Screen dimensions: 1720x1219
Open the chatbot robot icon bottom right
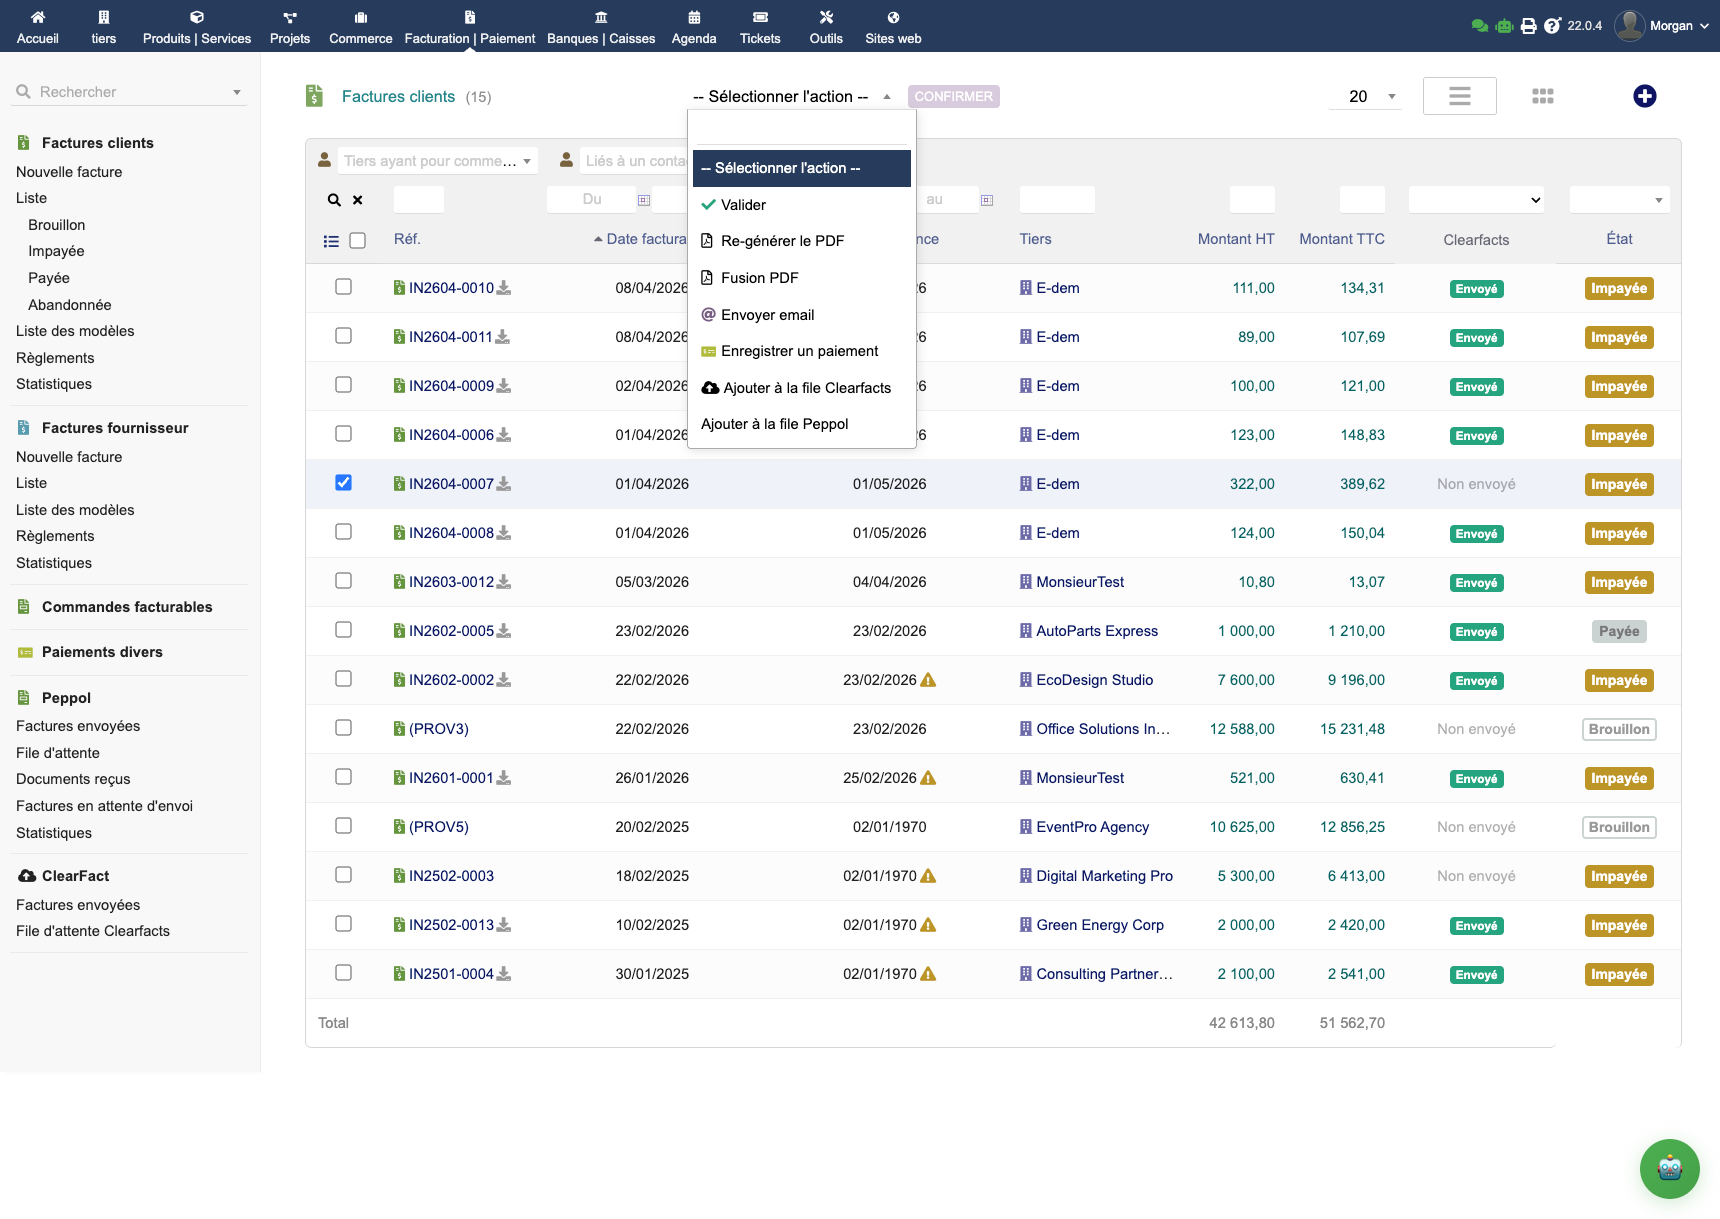pyautogui.click(x=1669, y=1168)
